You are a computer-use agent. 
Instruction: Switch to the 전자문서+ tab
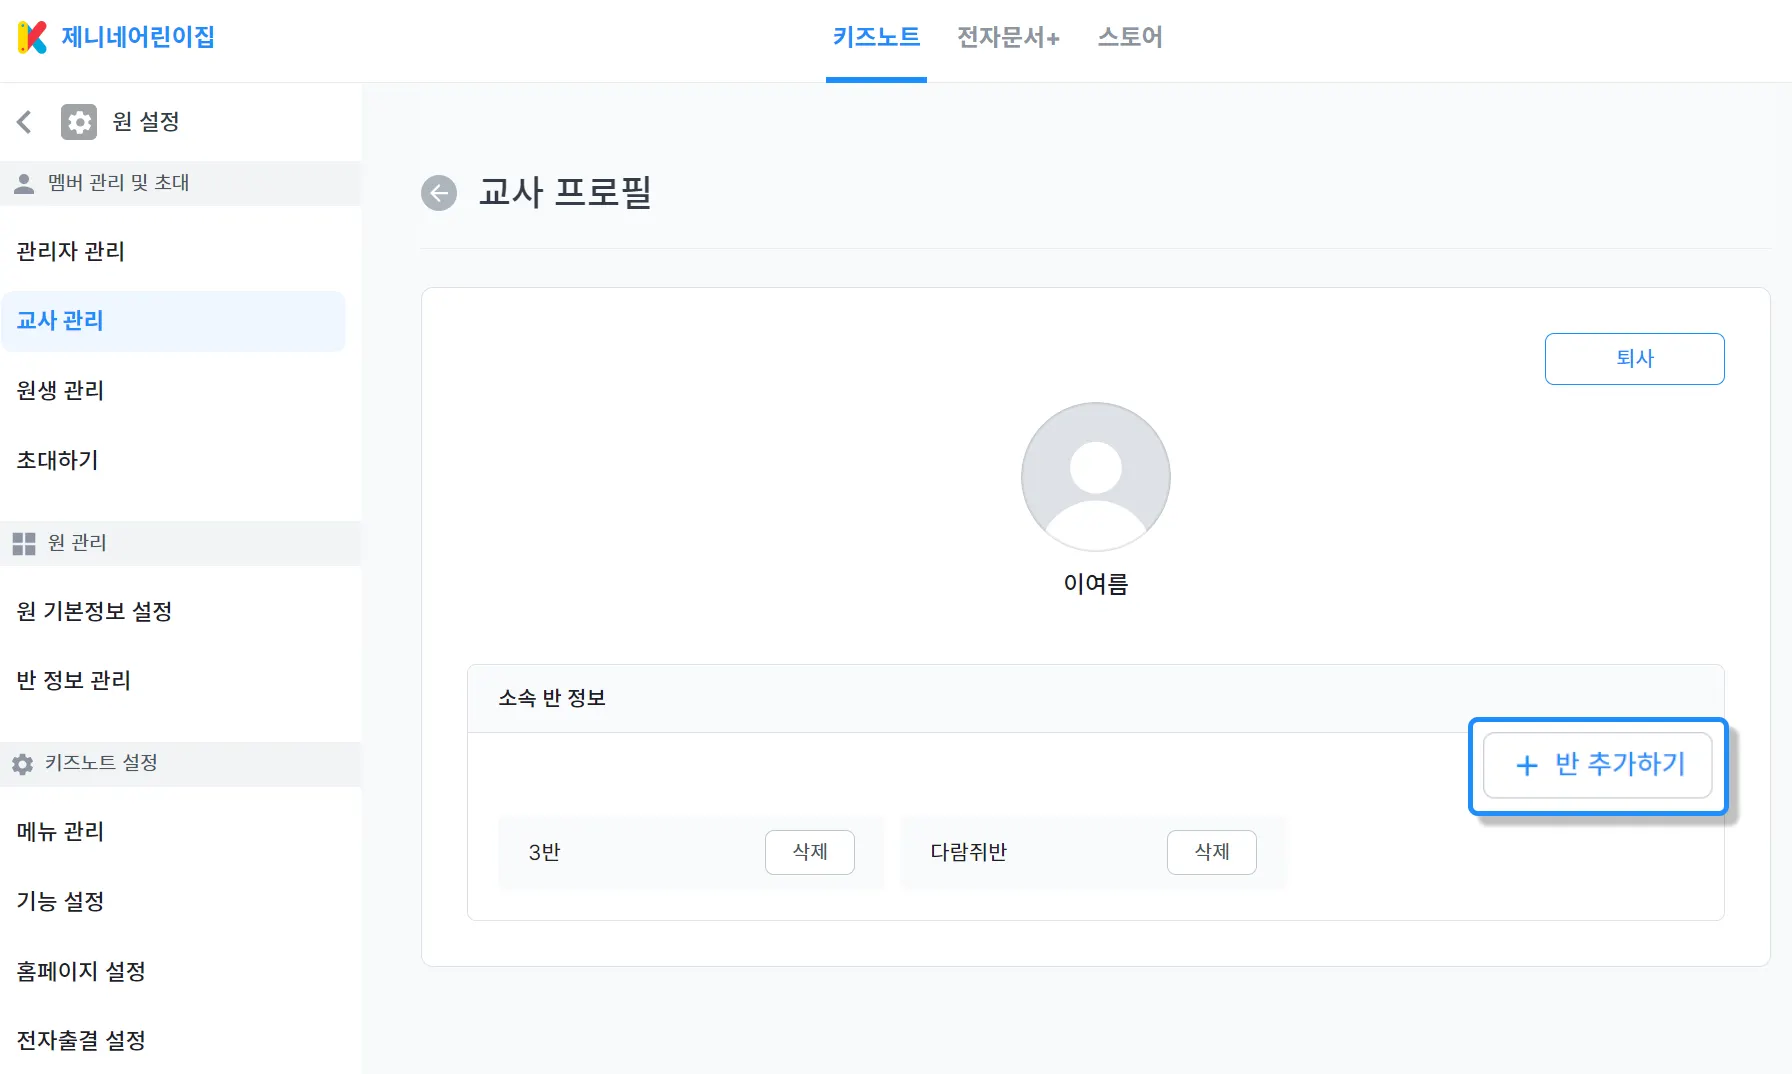click(1008, 38)
